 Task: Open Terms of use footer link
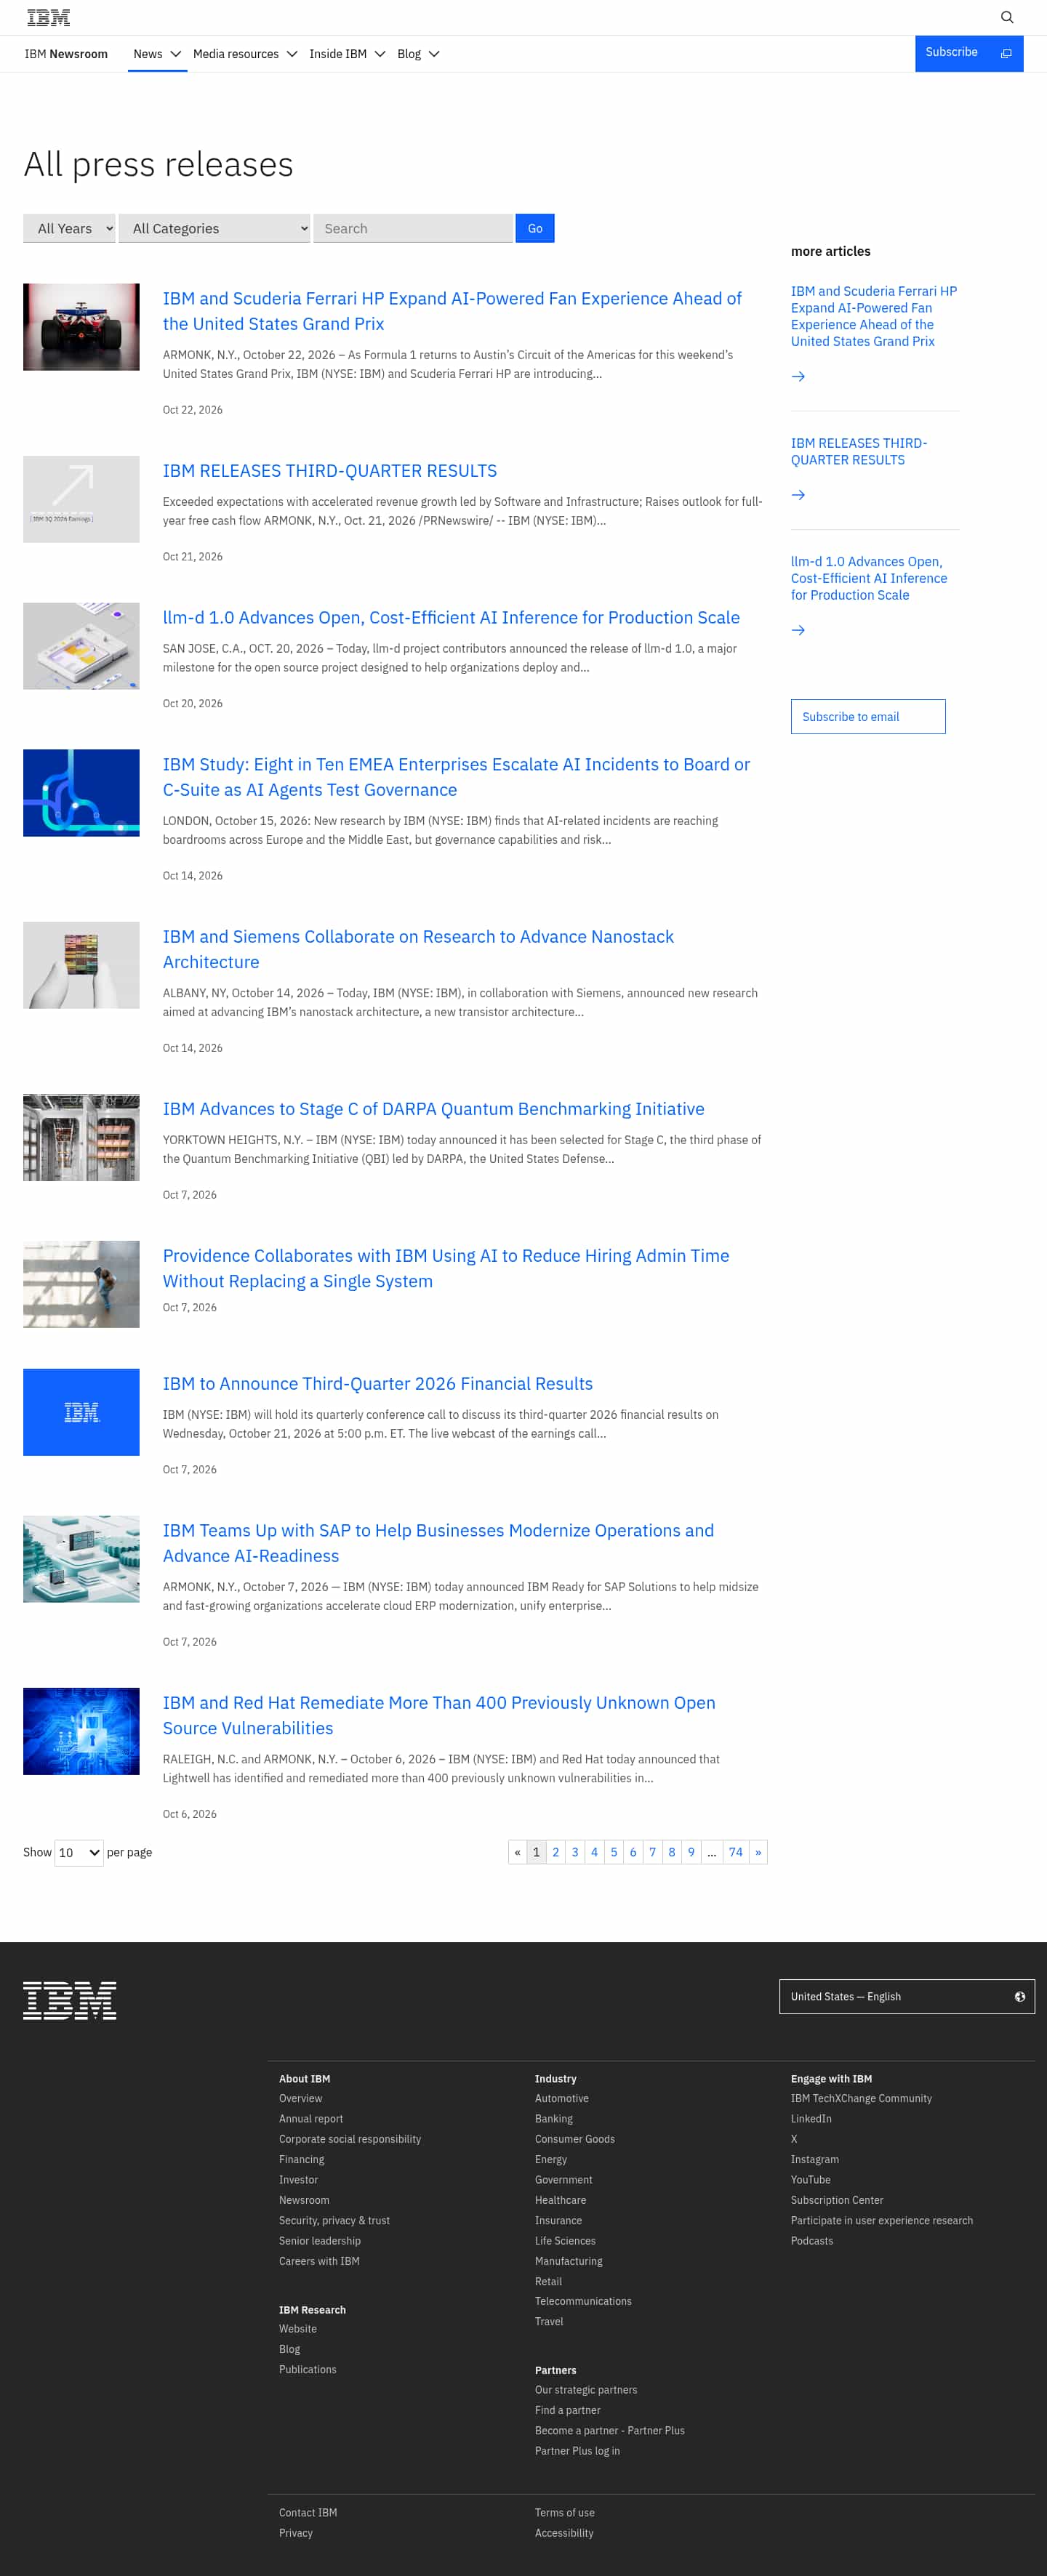tap(564, 2512)
